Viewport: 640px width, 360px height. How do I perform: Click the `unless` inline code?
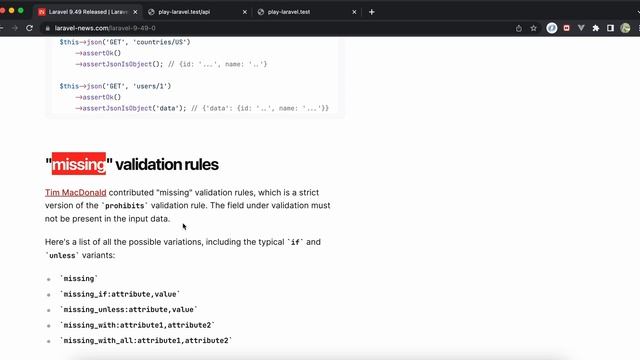(62, 256)
